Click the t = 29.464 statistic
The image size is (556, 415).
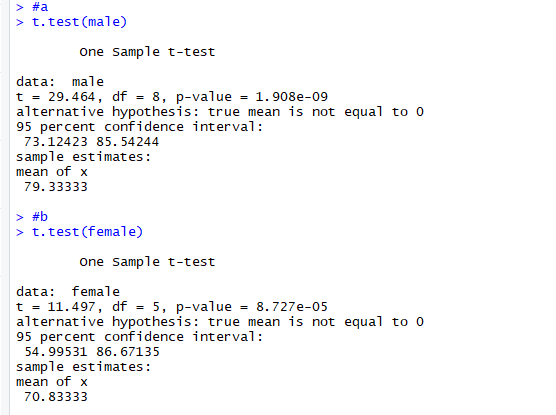pos(59,97)
